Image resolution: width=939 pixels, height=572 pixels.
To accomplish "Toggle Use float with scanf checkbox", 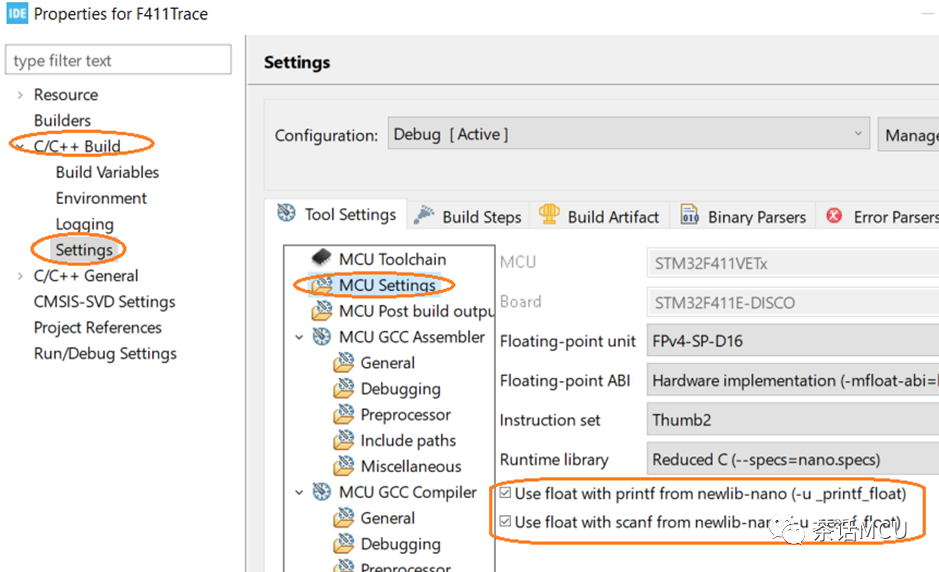I will [x=505, y=521].
